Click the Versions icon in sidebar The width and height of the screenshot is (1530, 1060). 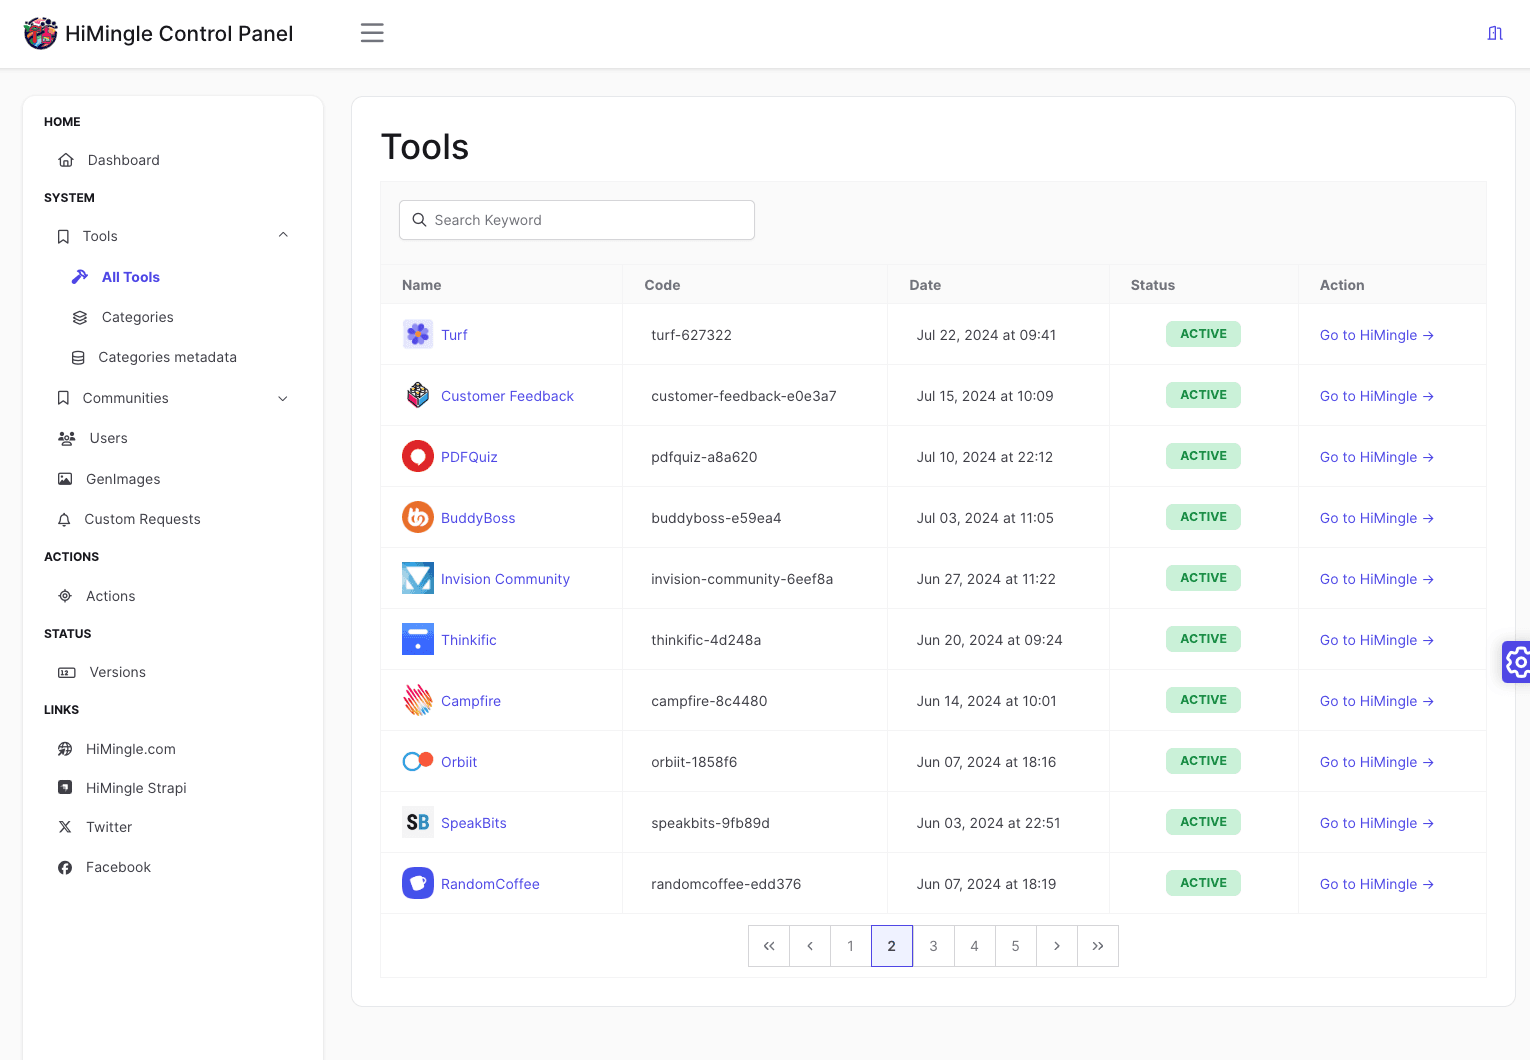click(x=67, y=672)
